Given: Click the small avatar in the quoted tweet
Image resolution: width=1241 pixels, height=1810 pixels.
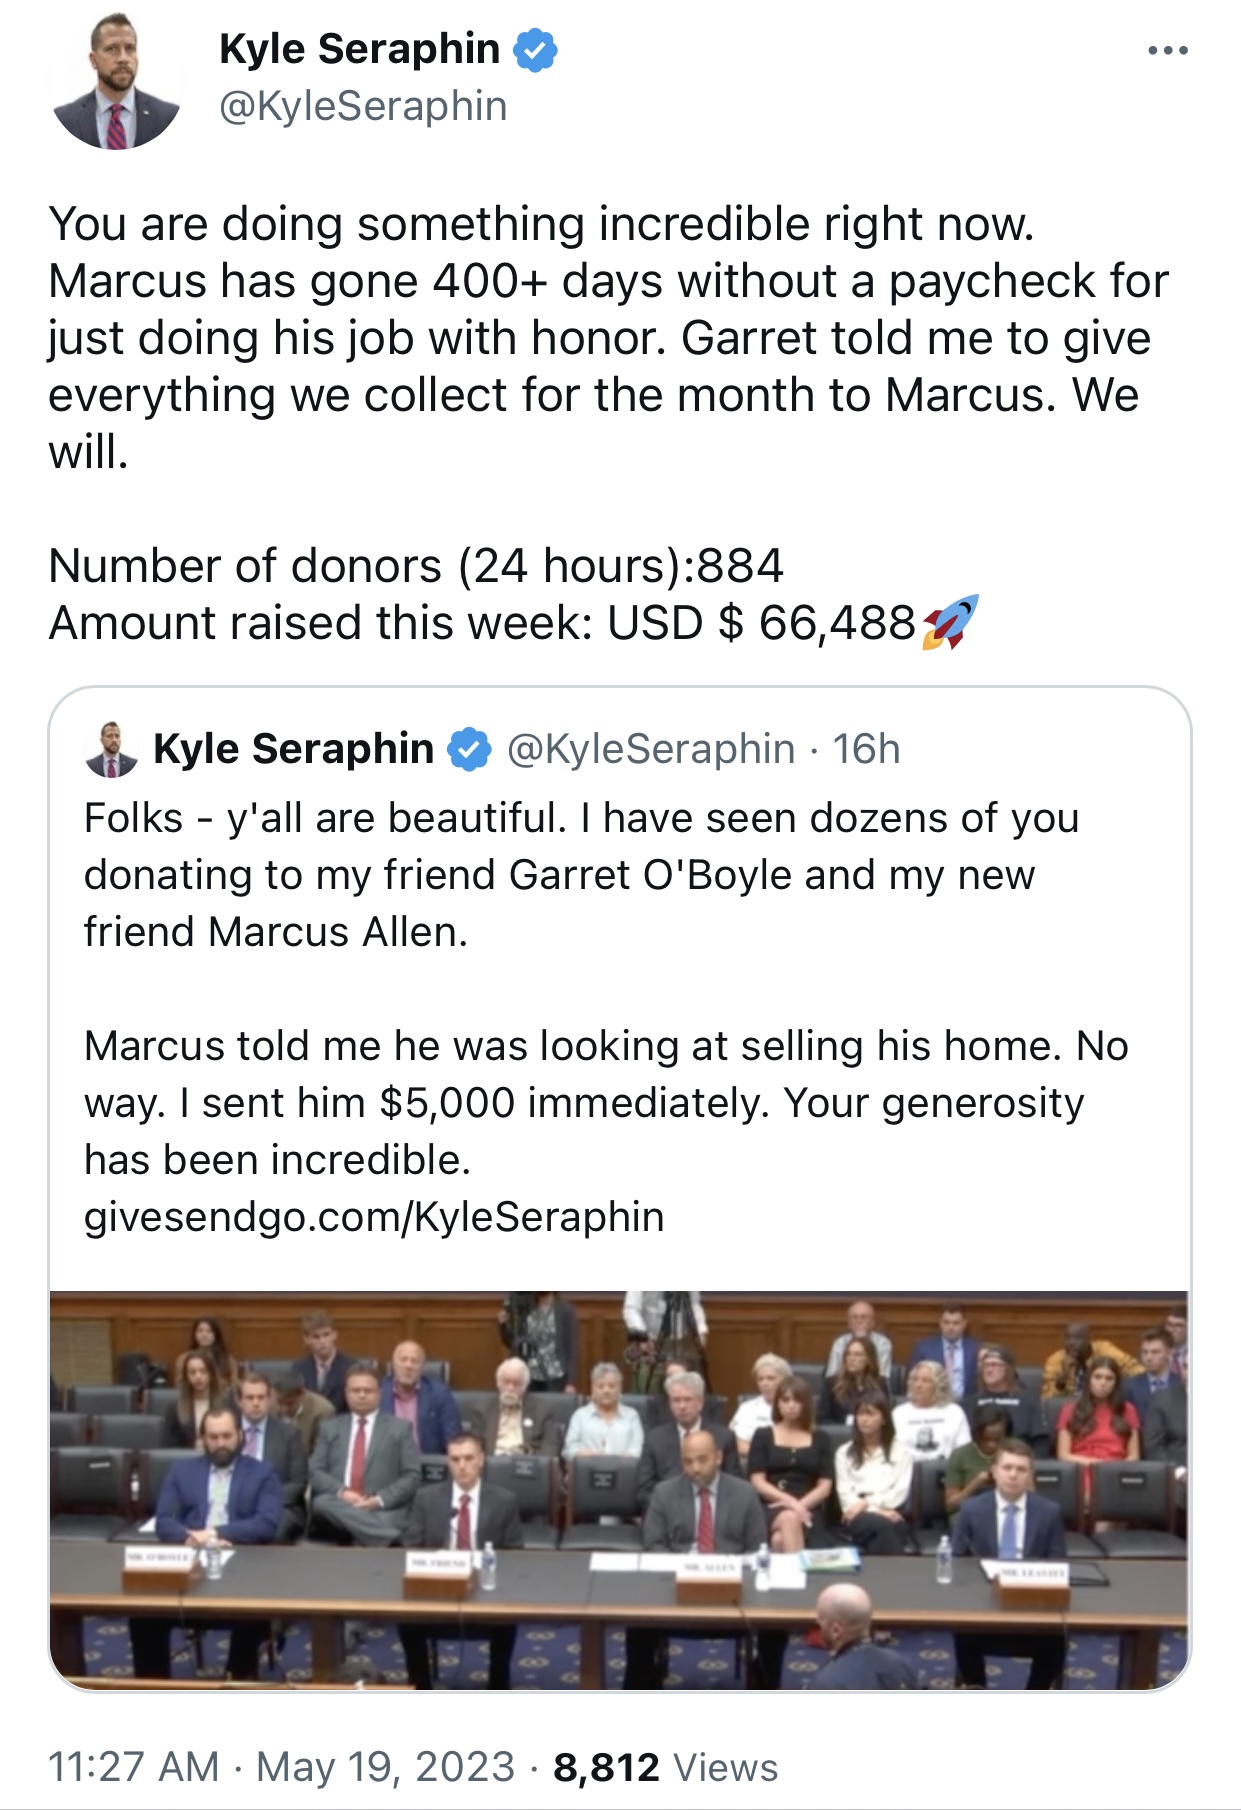Looking at the screenshot, I should [x=111, y=749].
